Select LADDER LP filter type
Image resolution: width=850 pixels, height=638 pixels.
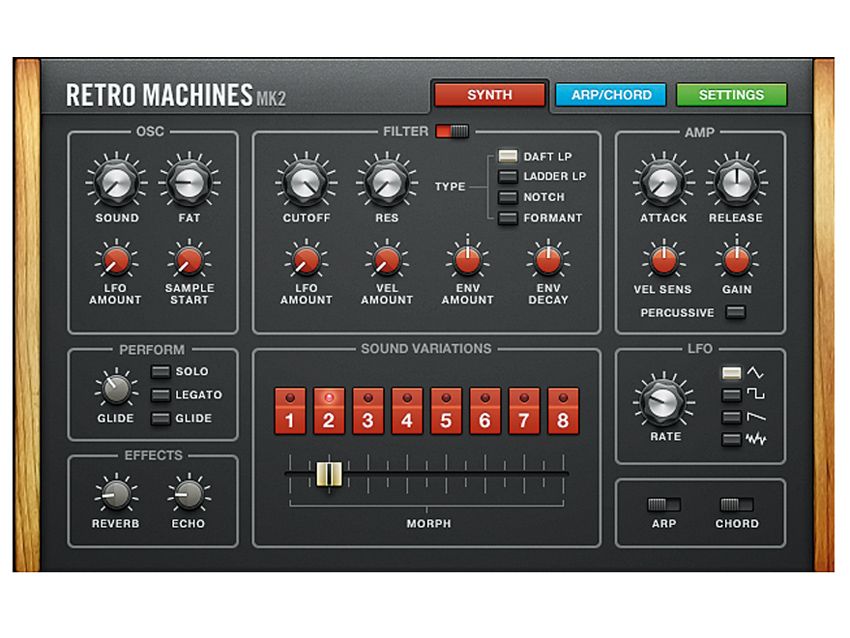click(508, 177)
